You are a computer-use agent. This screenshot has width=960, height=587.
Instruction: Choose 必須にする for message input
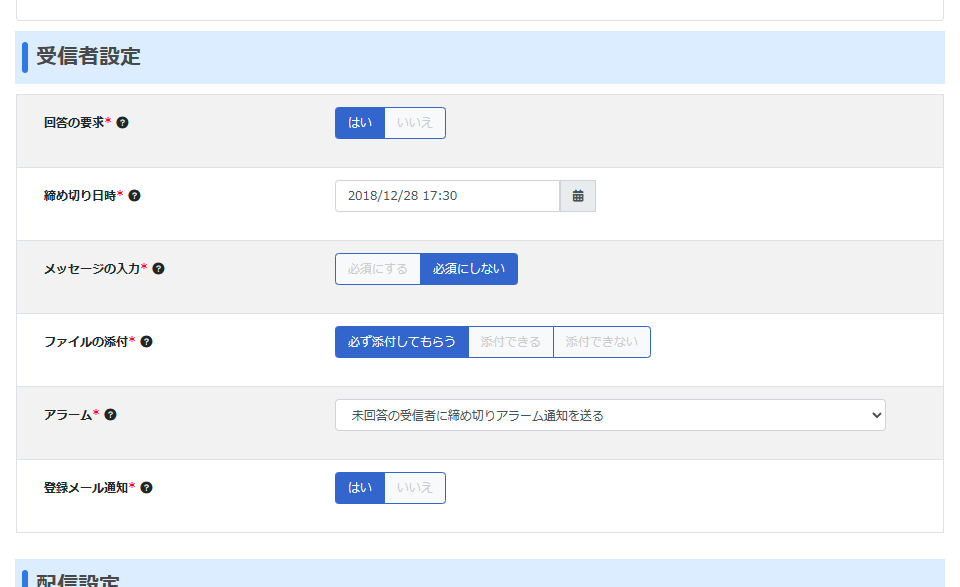378,269
